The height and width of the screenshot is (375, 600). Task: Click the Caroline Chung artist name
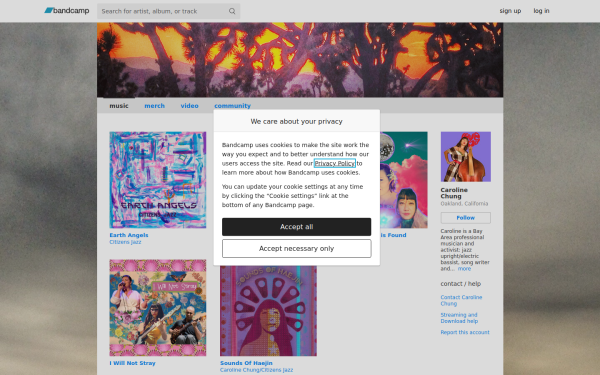454,193
